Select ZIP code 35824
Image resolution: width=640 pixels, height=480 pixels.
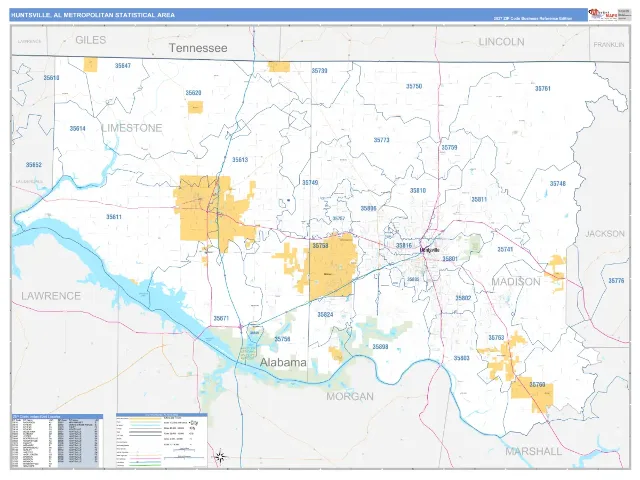pyautogui.click(x=325, y=315)
